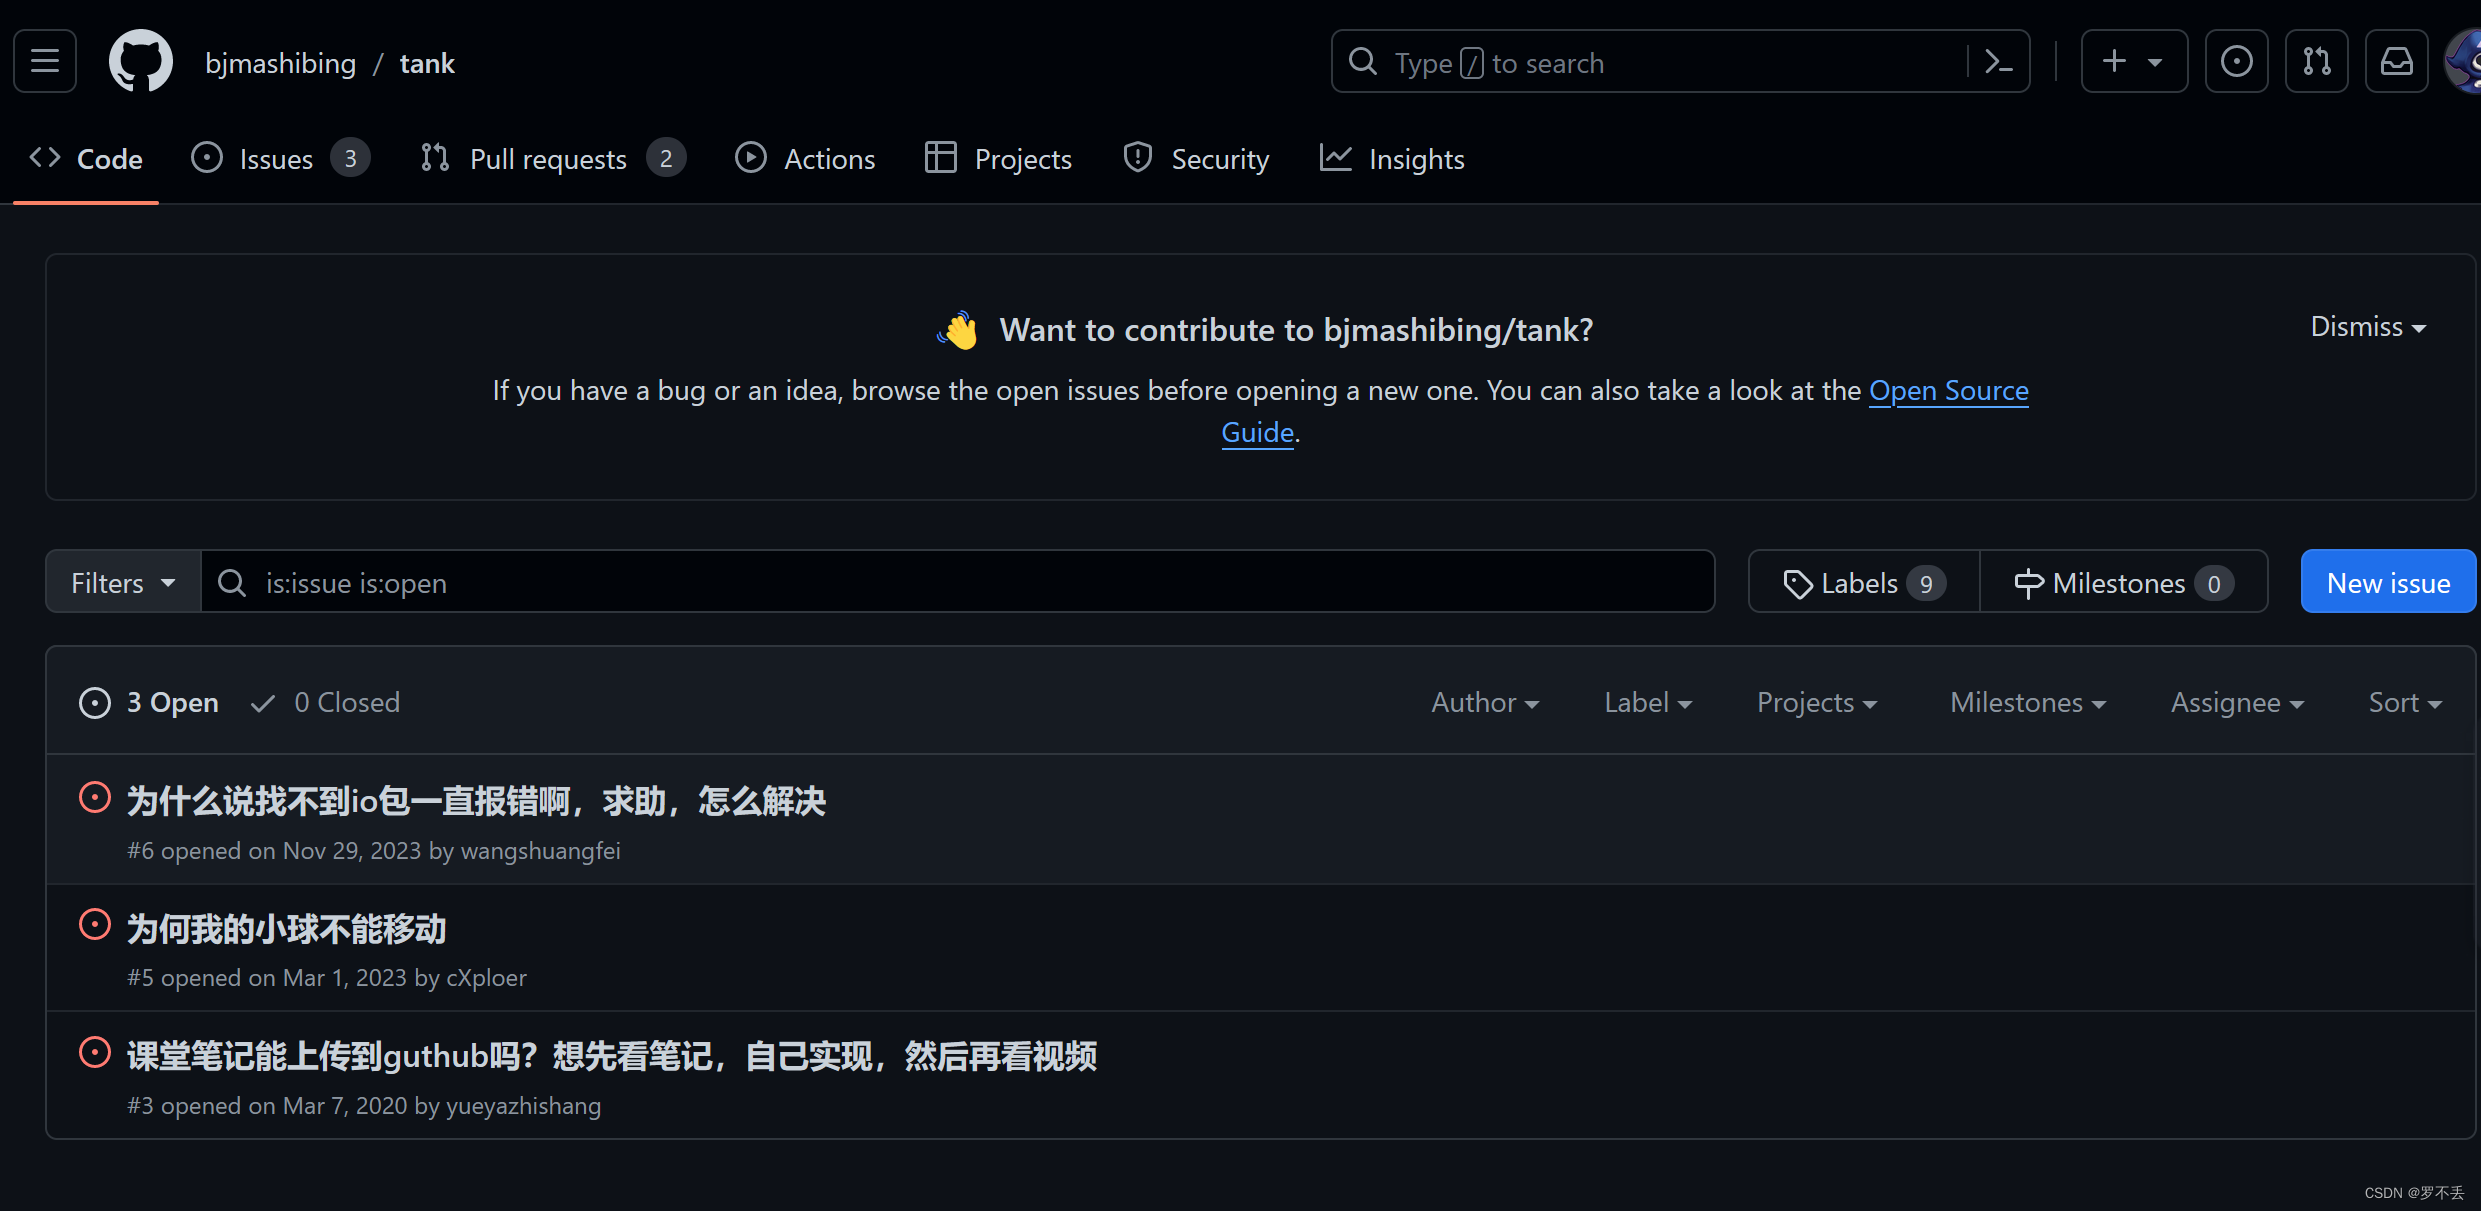The height and width of the screenshot is (1211, 2481).
Task: Open issue #5 为何我的小球不能移动
Action: coord(286,928)
